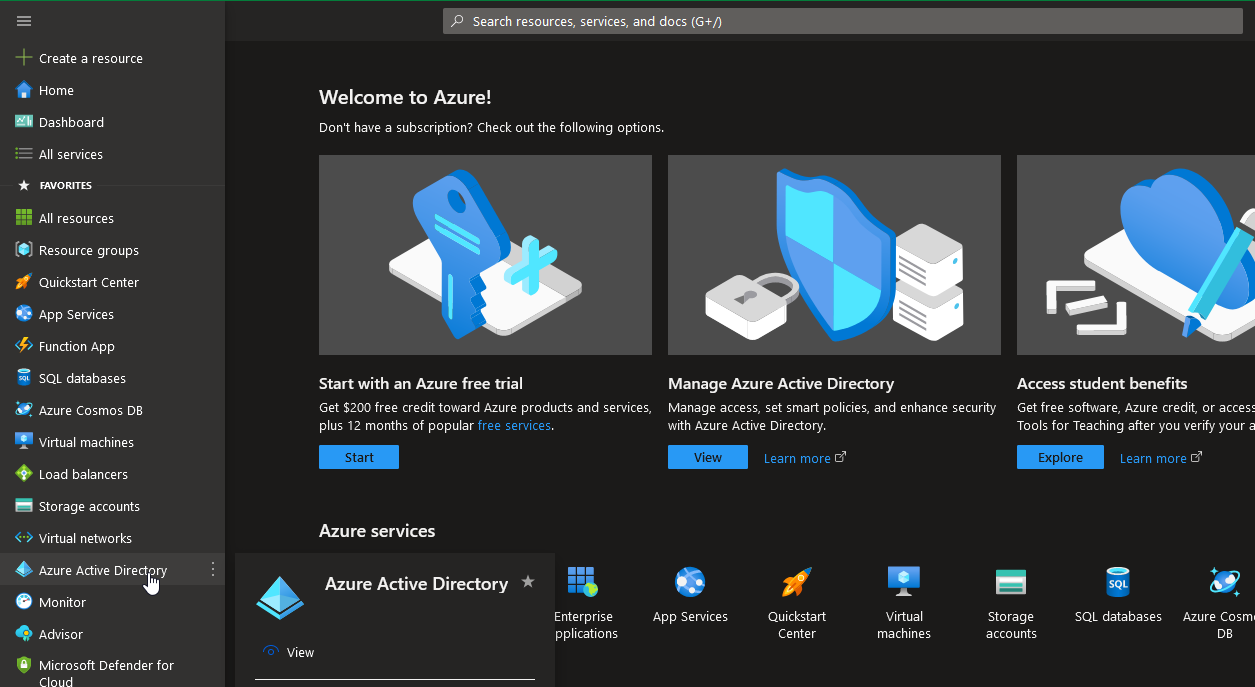Click the 'Azure Active Directory' popup heading
The image size is (1255, 687).
(416, 584)
